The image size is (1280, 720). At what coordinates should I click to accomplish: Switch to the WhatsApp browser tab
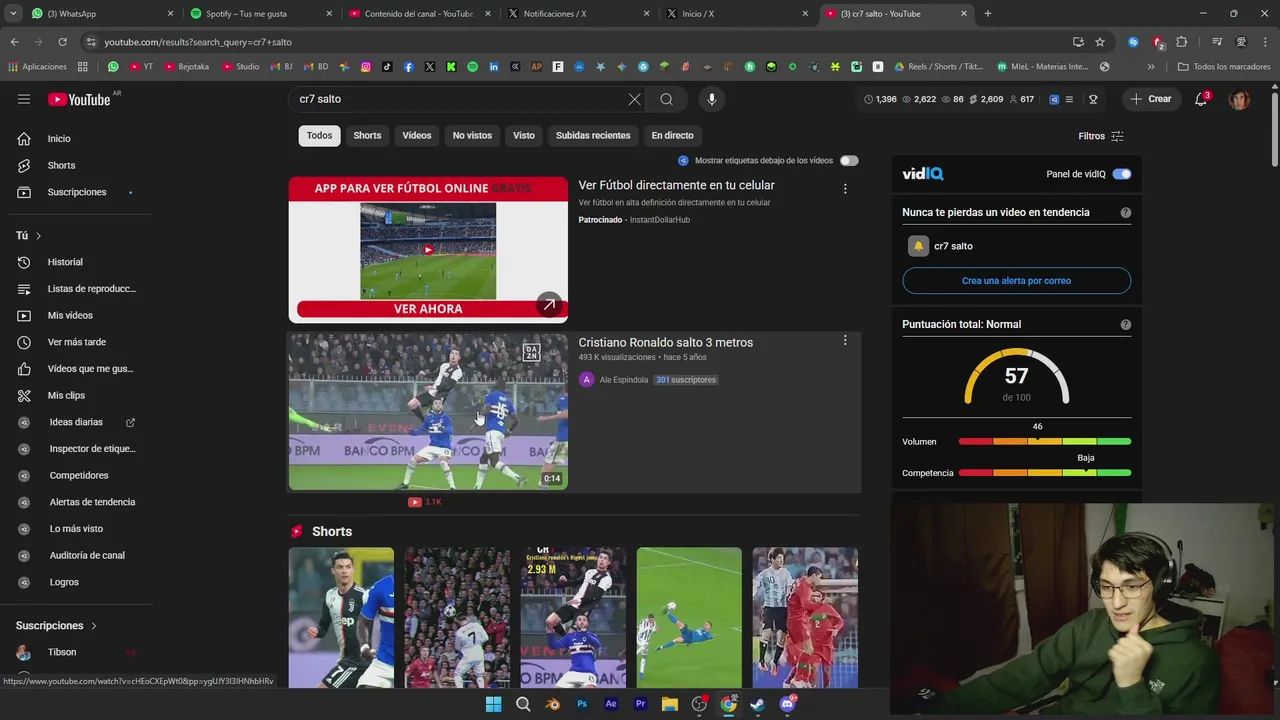pyautogui.click(x=100, y=14)
